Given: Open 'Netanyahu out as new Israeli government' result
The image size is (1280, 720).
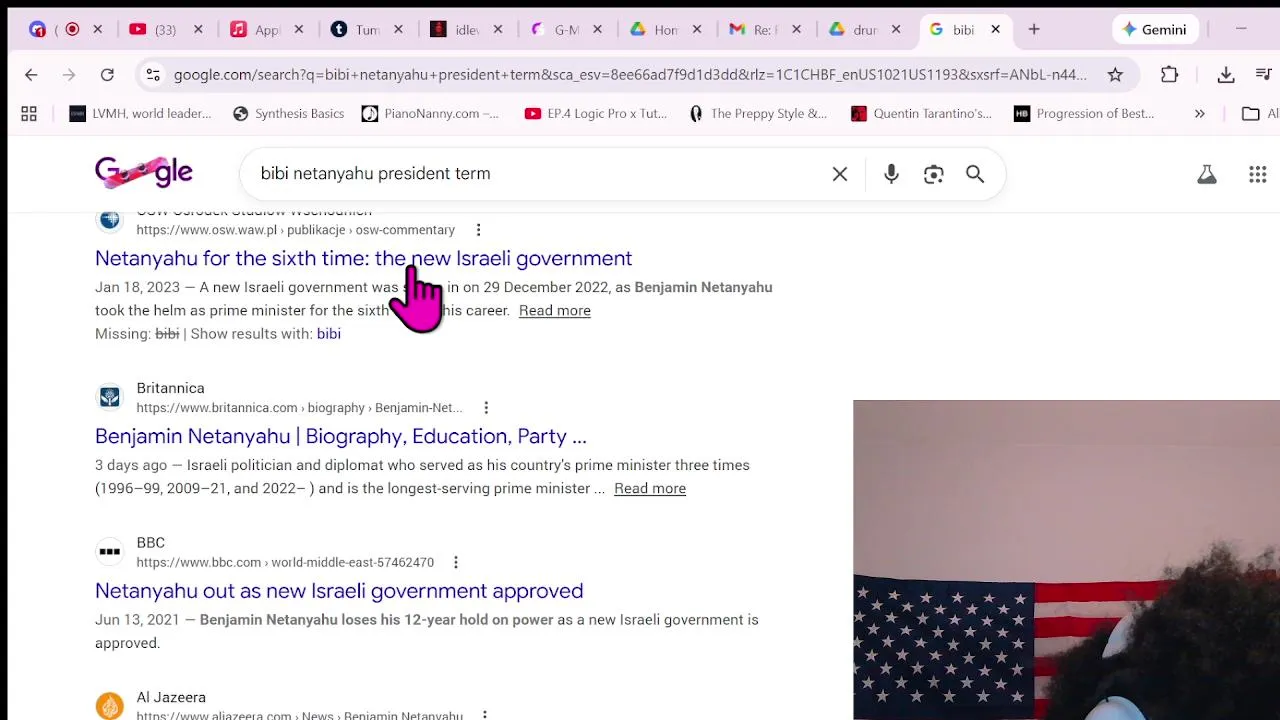Looking at the screenshot, I should pyautogui.click(x=339, y=591).
